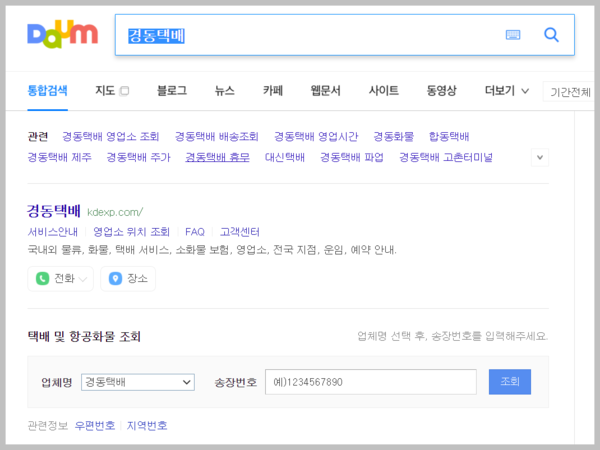The image size is (600, 450).
Task: Open the 영업소 위치 조회 sublink
Action: [x=131, y=232]
